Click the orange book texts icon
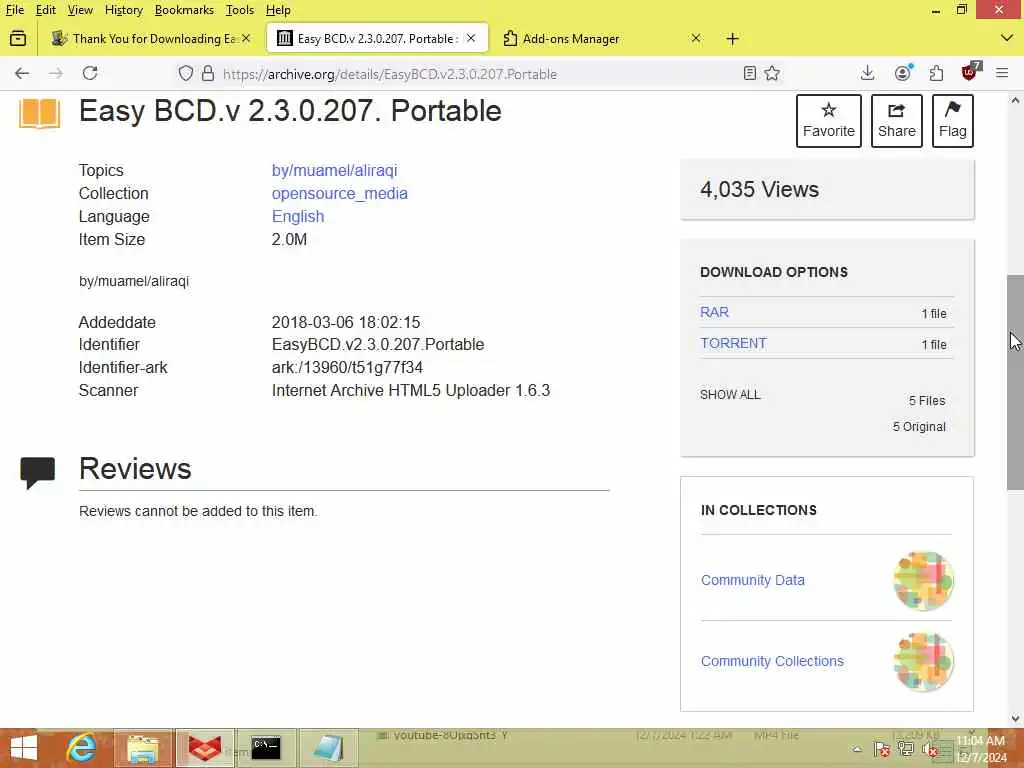The height and width of the screenshot is (768, 1024). (40, 114)
